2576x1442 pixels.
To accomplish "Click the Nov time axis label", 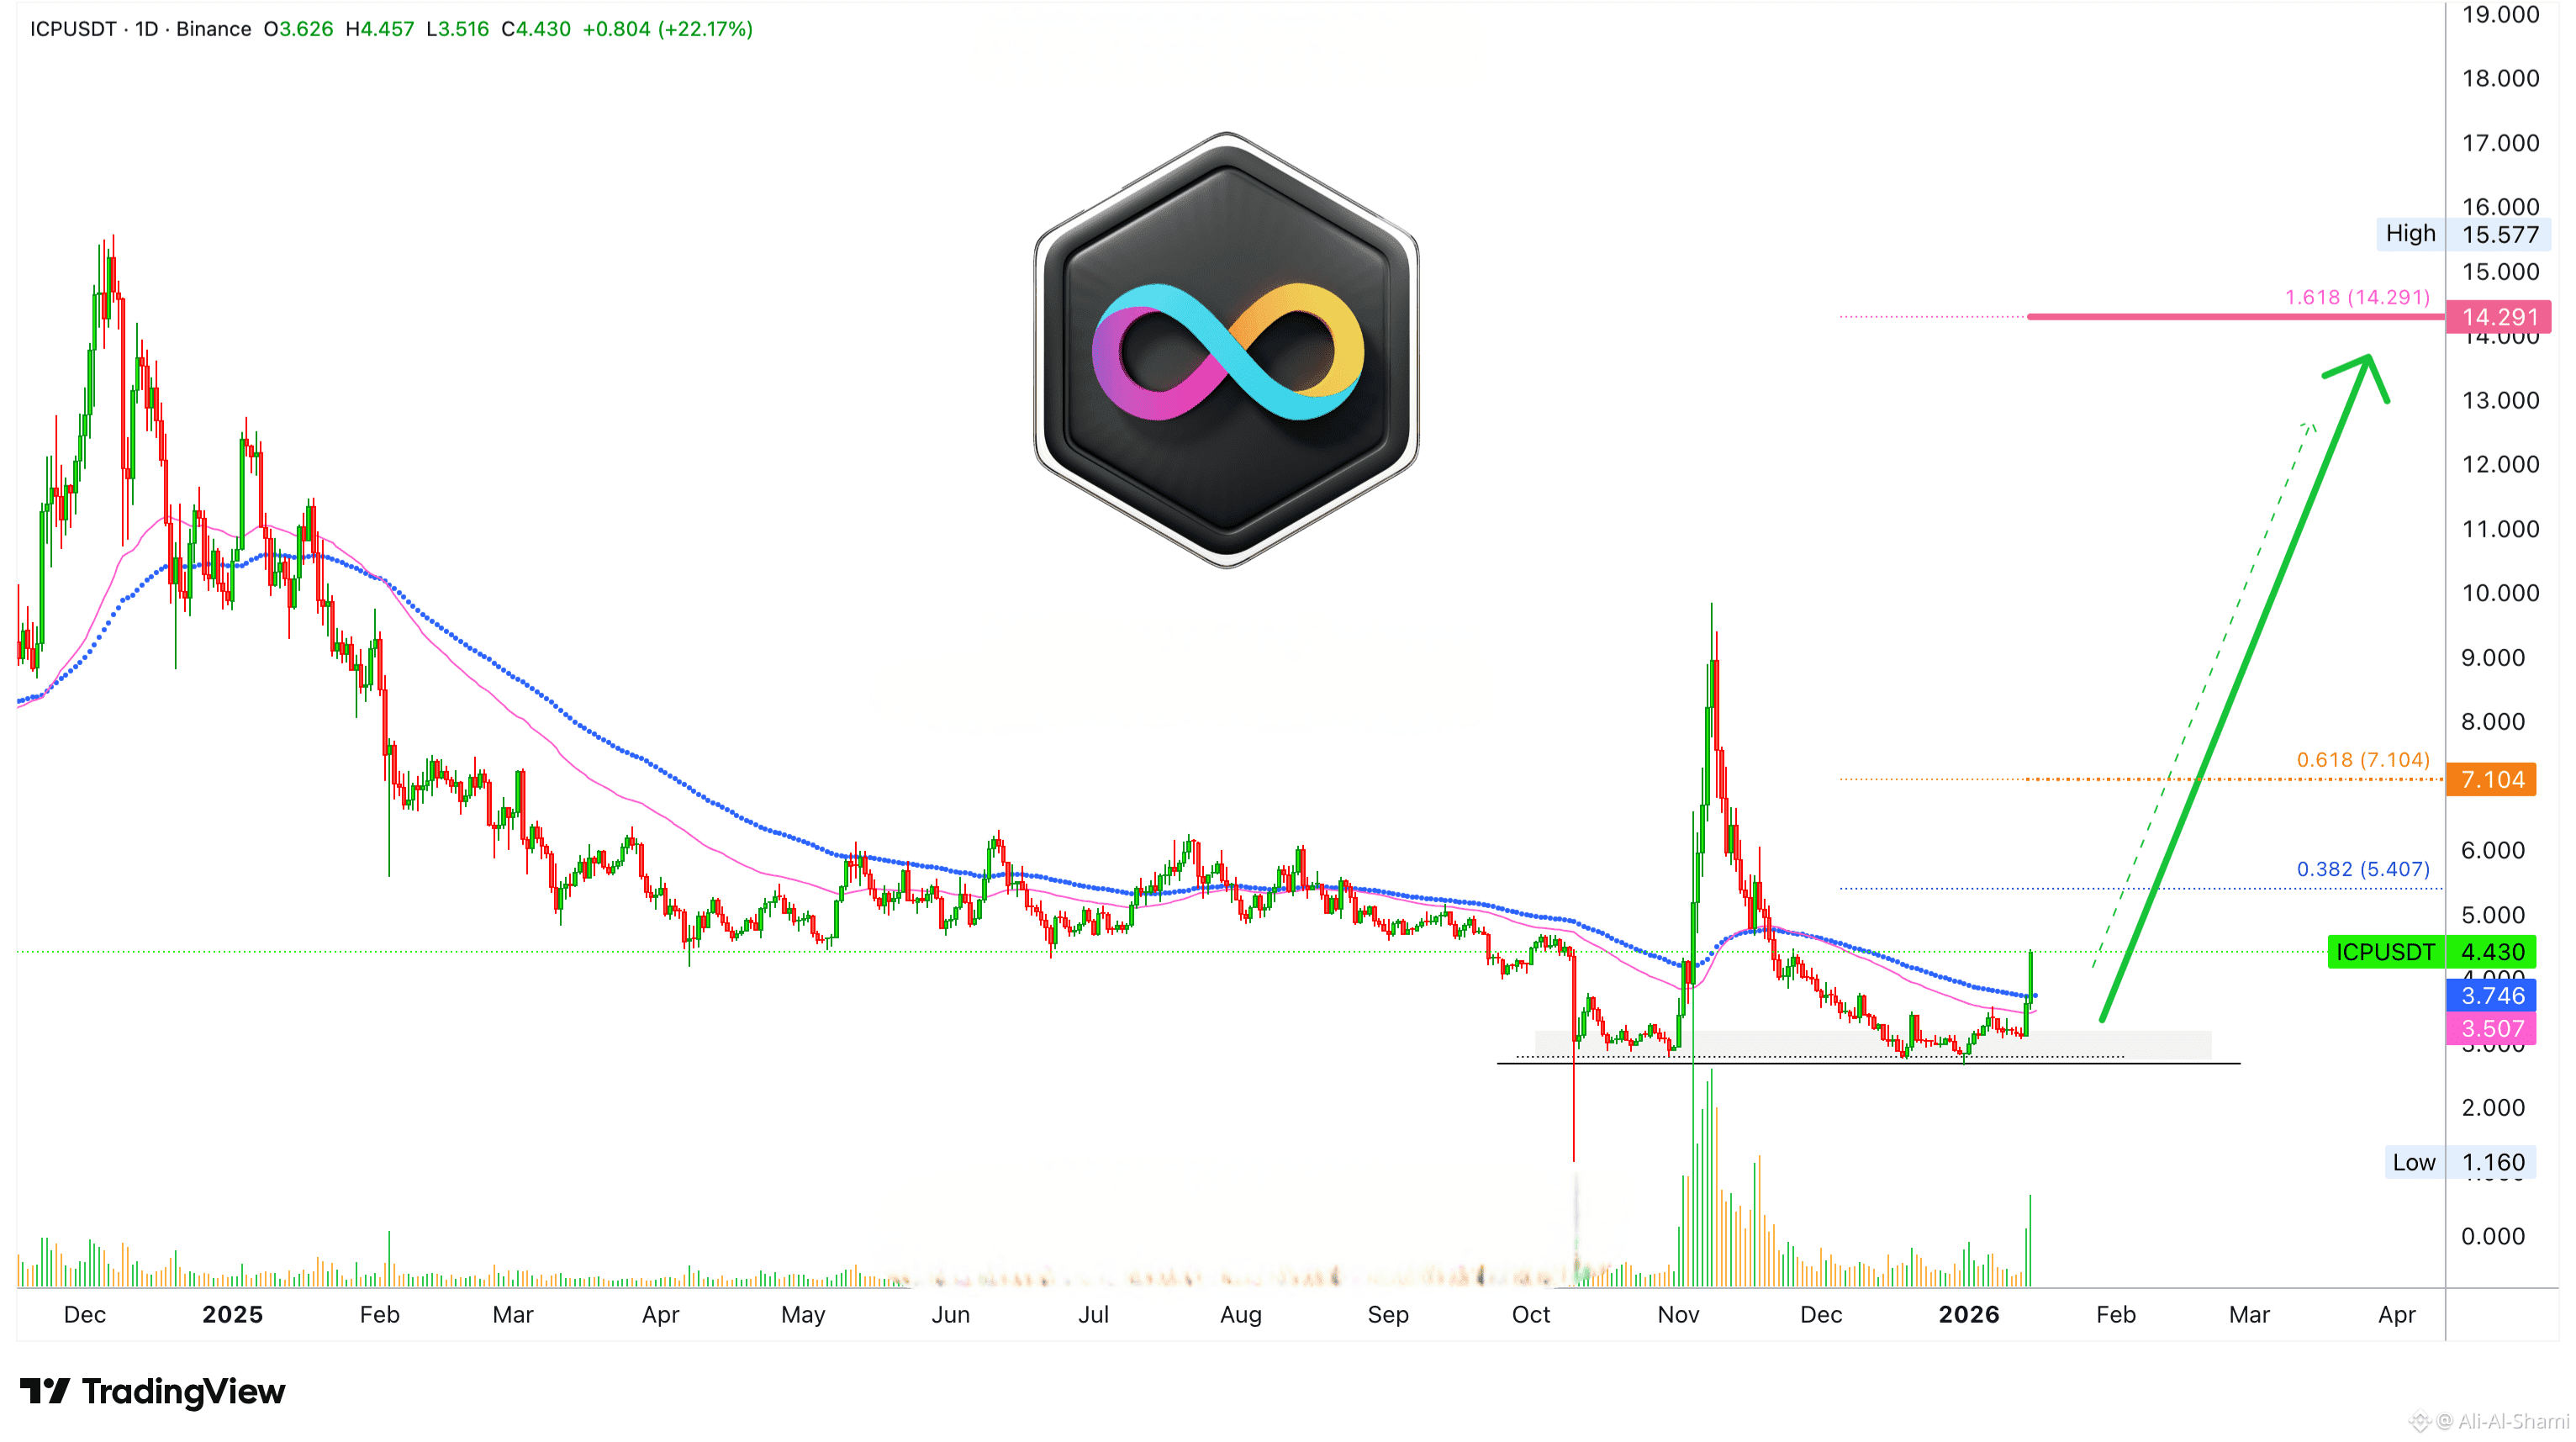I will (x=1678, y=1314).
